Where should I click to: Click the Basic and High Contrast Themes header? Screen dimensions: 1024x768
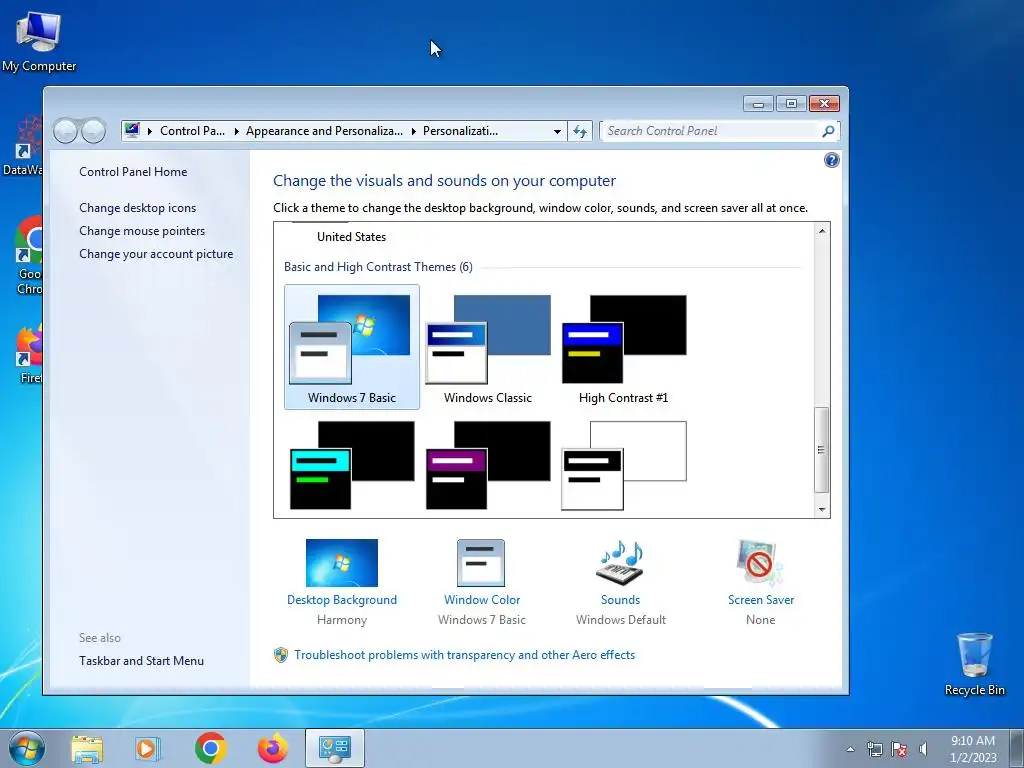click(x=378, y=267)
